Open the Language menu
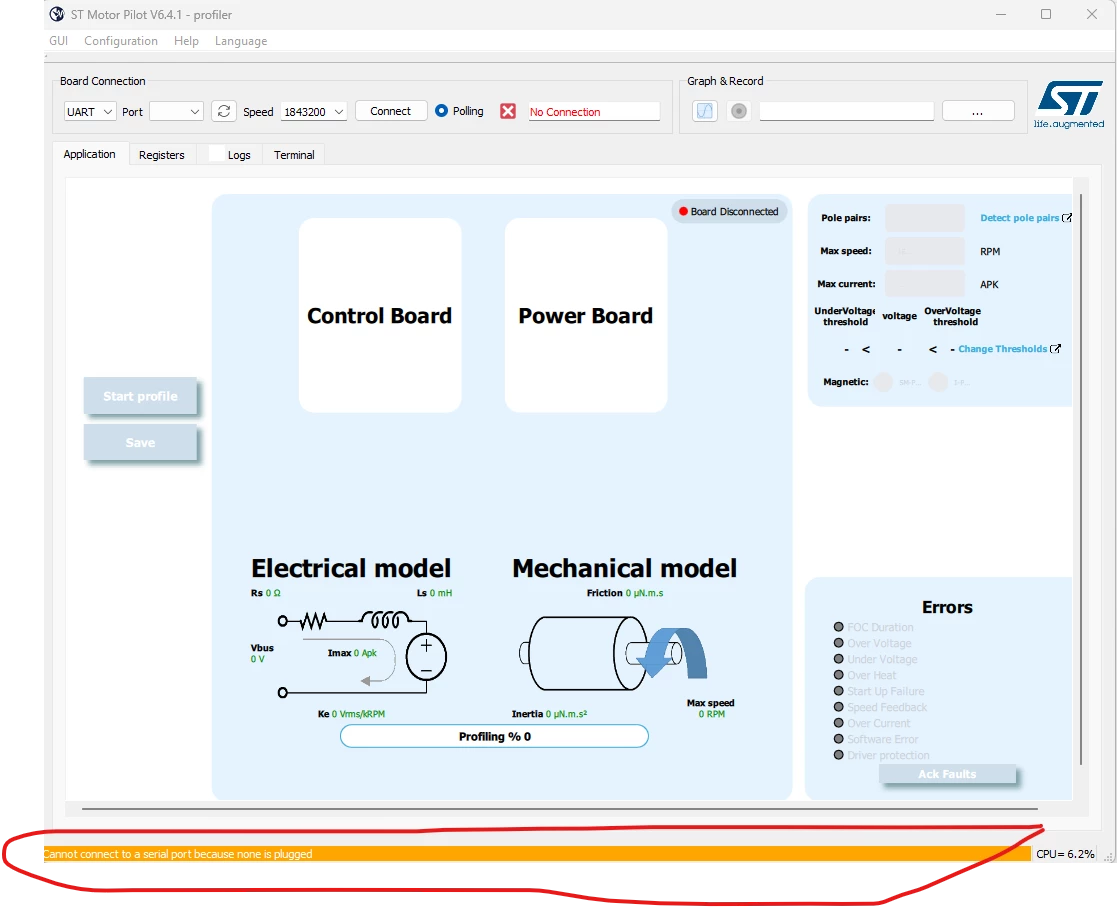Image resolution: width=1117 pixels, height=908 pixels. pos(241,41)
